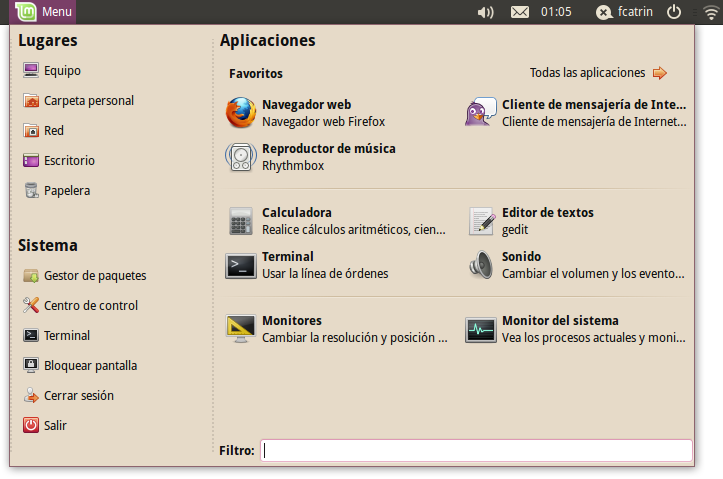Open the fcatrin user menu
Screen dimensions: 723x479
click(624, 12)
